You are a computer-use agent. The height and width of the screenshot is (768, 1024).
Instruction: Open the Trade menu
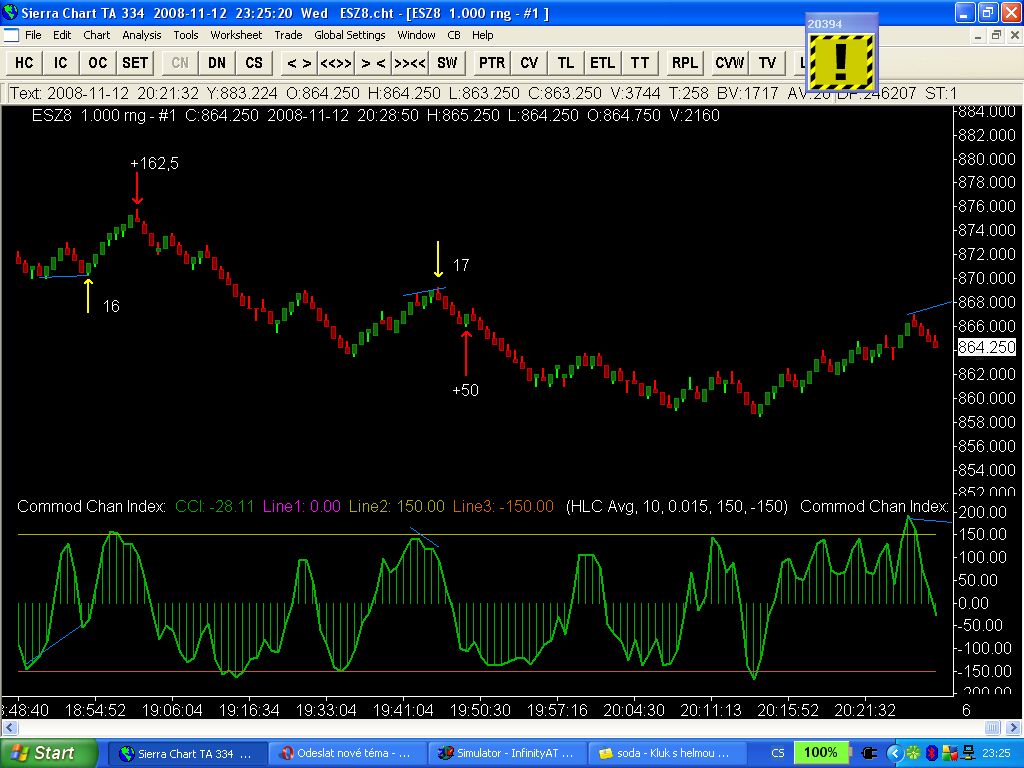[288, 35]
